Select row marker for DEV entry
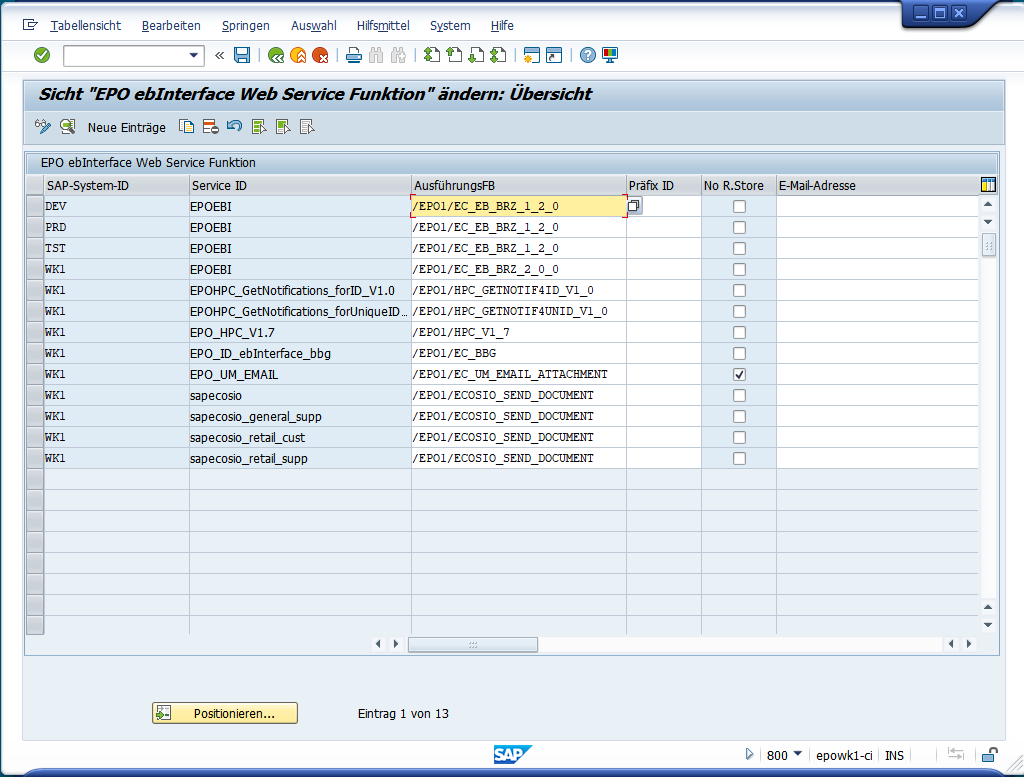This screenshot has width=1024, height=777. point(35,206)
